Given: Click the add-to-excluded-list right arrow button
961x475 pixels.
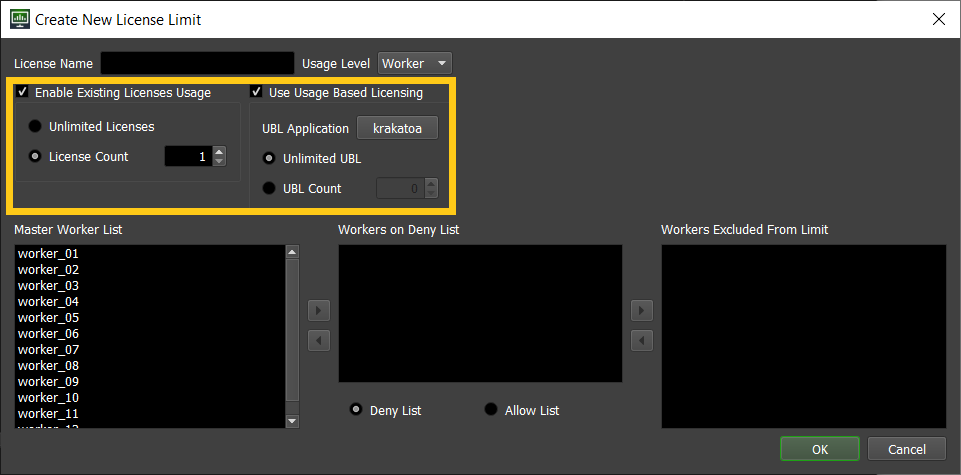Looking at the screenshot, I should pos(642,311).
